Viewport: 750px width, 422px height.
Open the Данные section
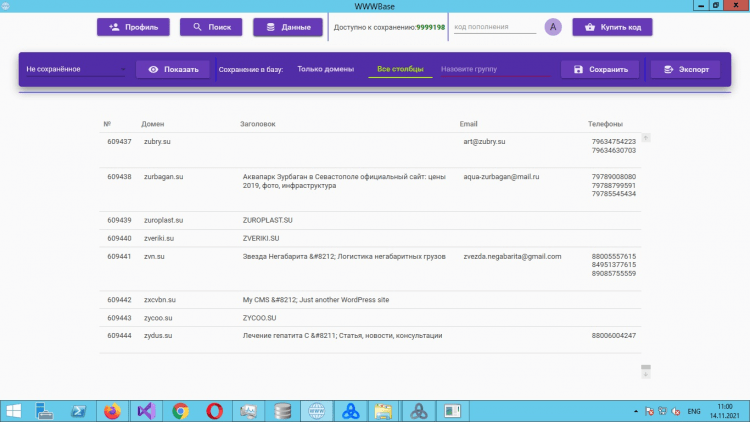(288, 27)
